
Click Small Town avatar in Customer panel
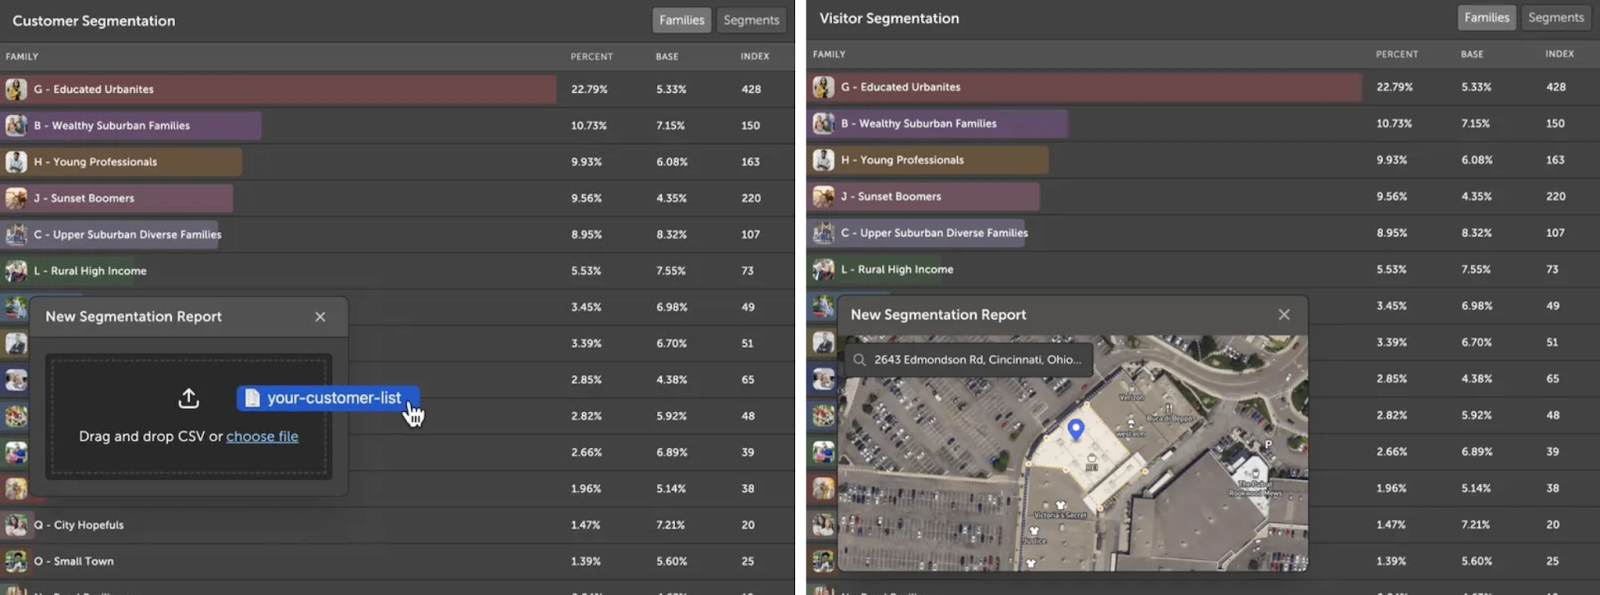(16, 561)
